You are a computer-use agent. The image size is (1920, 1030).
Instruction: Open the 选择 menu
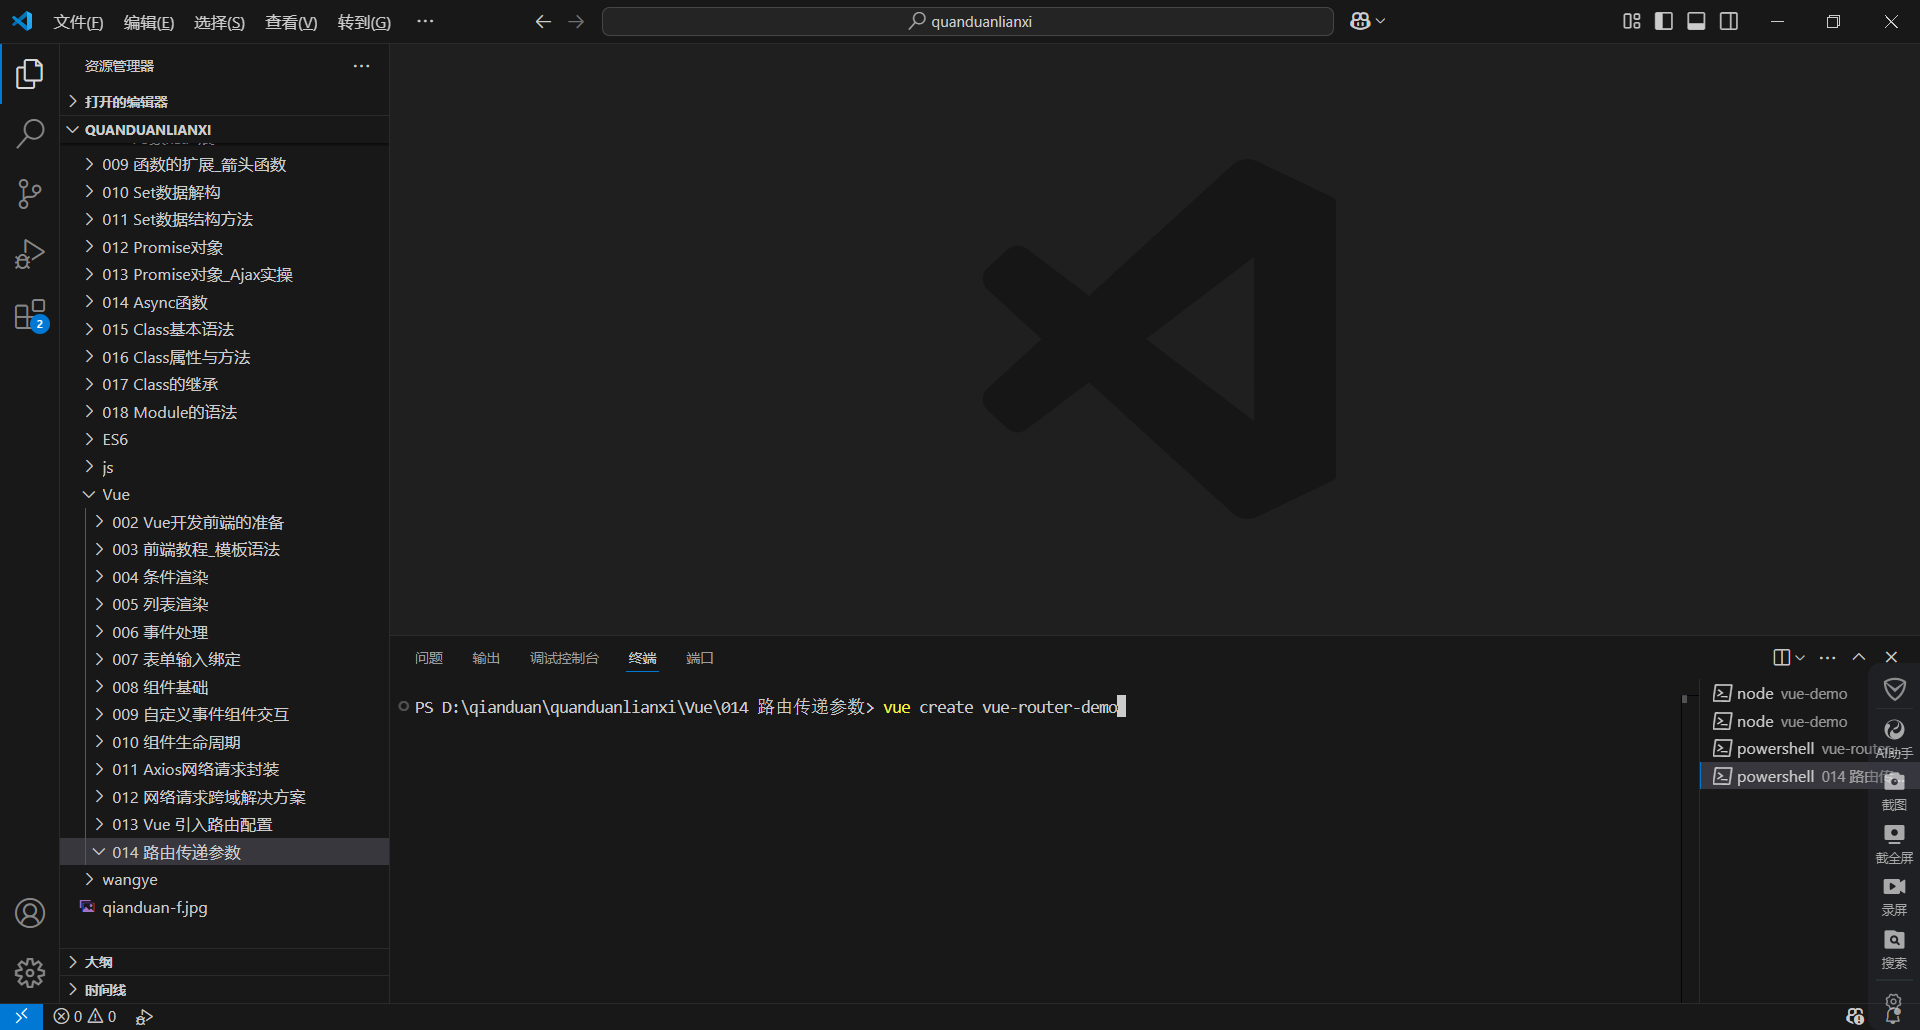click(x=219, y=22)
